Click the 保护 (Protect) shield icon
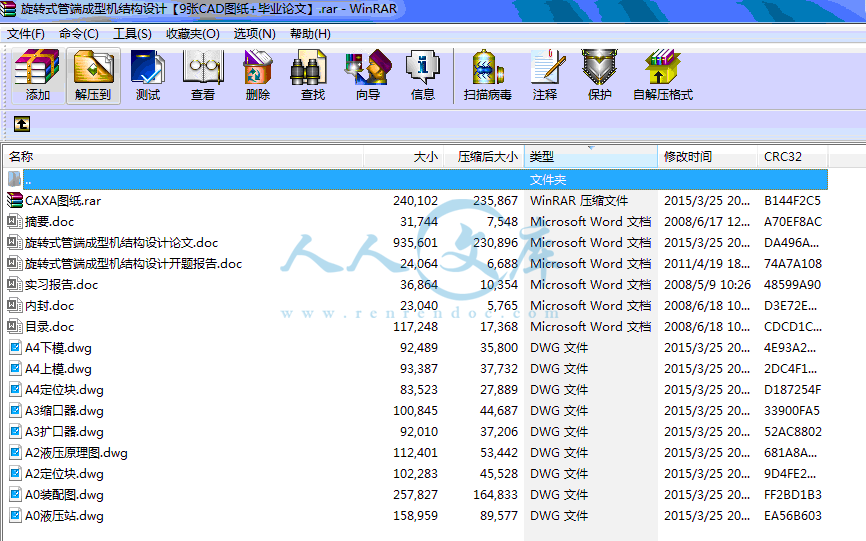866x541 pixels. click(x=599, y=67)
